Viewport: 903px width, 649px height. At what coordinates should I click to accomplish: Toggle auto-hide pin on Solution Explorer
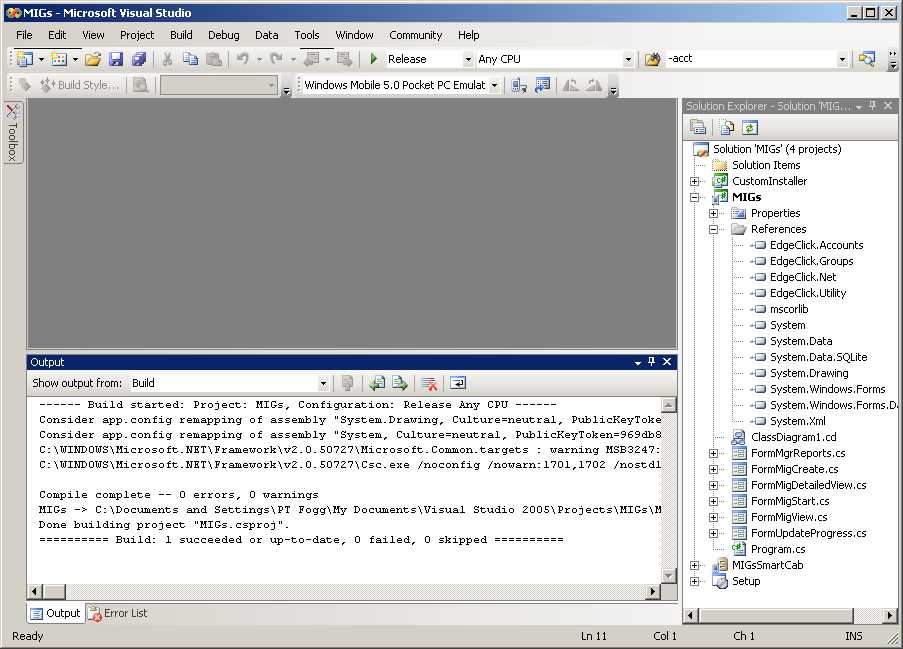[872, 105]
